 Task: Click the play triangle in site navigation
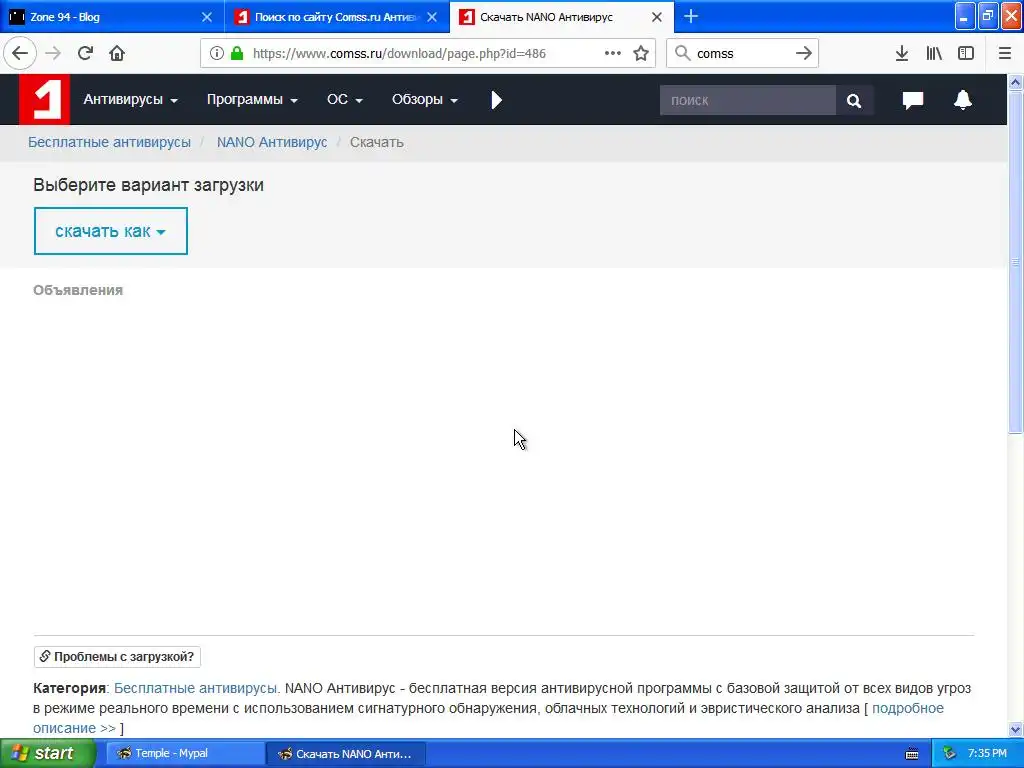click(x=496, y=100)
